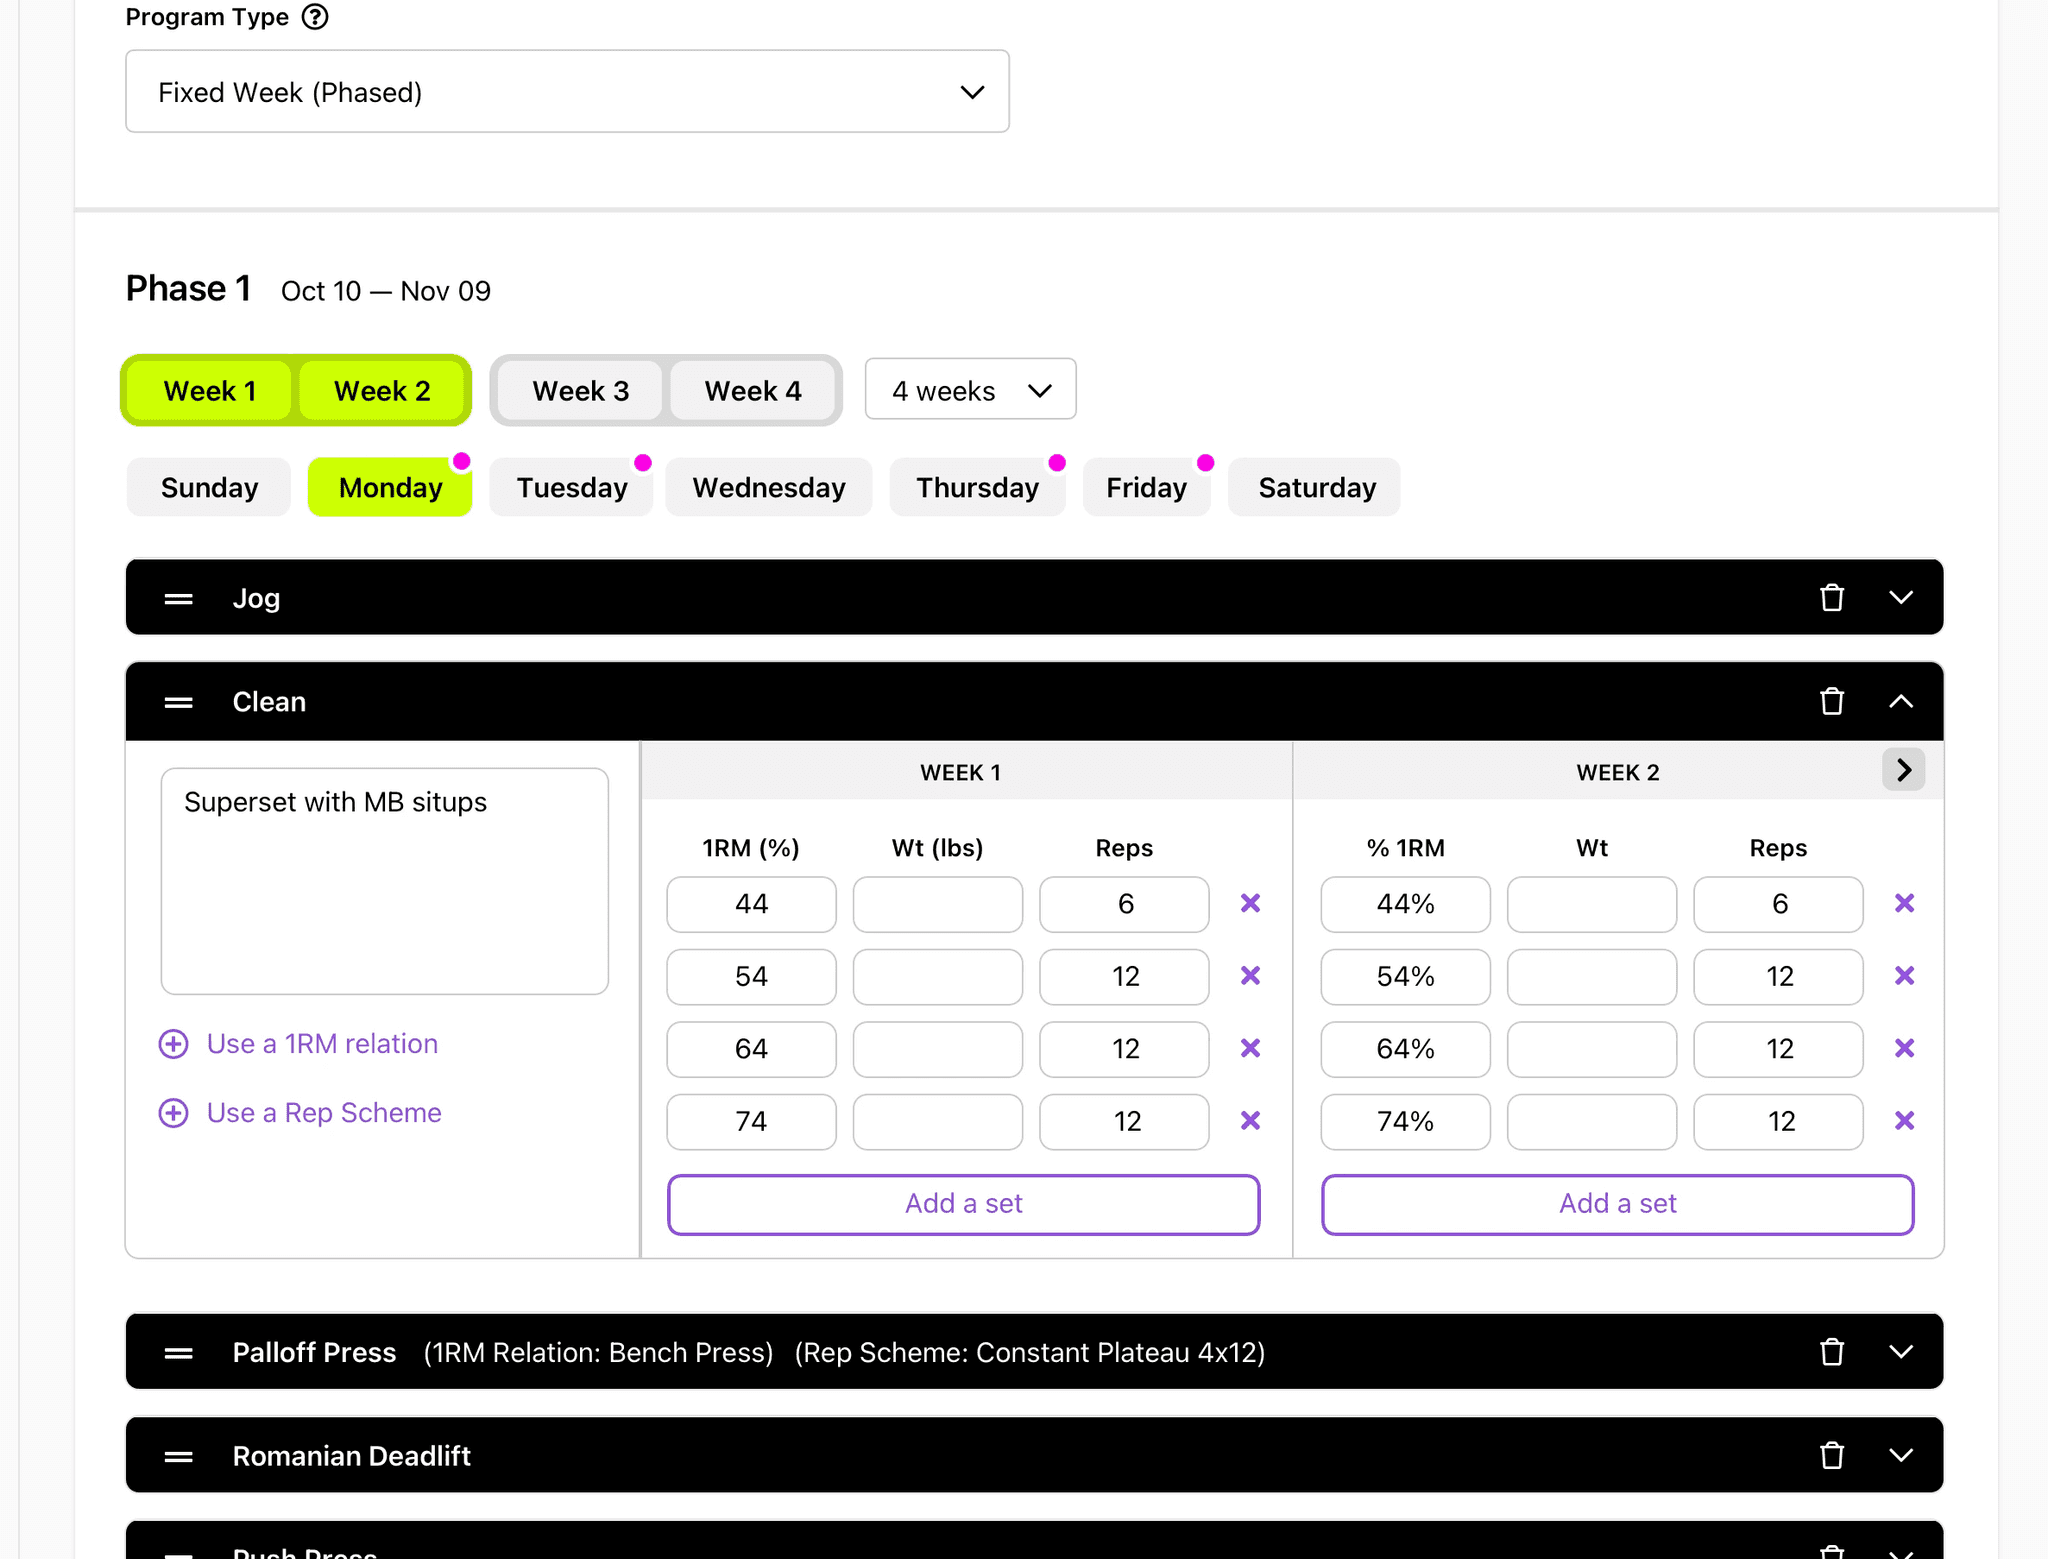Toggle the Week 3 selection button
This screenshot has width=2048, height=1559.
[x=580, y=391]
